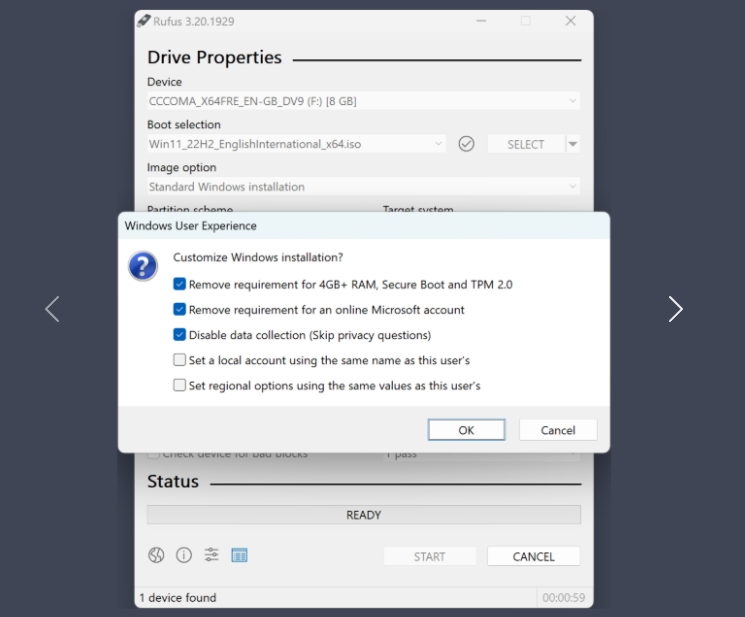The height and width of the screenshot is (617, 745).
Task: Show the Rufus log icon
Action: 239,555
